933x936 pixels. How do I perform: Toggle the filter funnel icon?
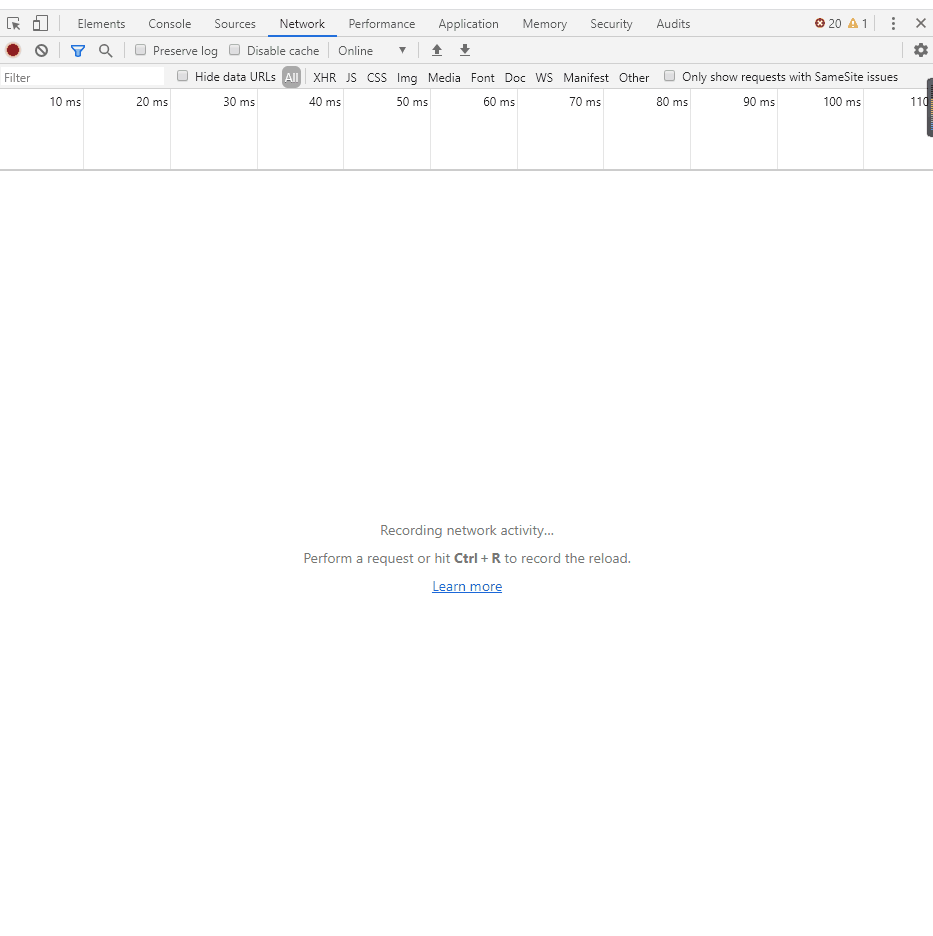(78, 51)
